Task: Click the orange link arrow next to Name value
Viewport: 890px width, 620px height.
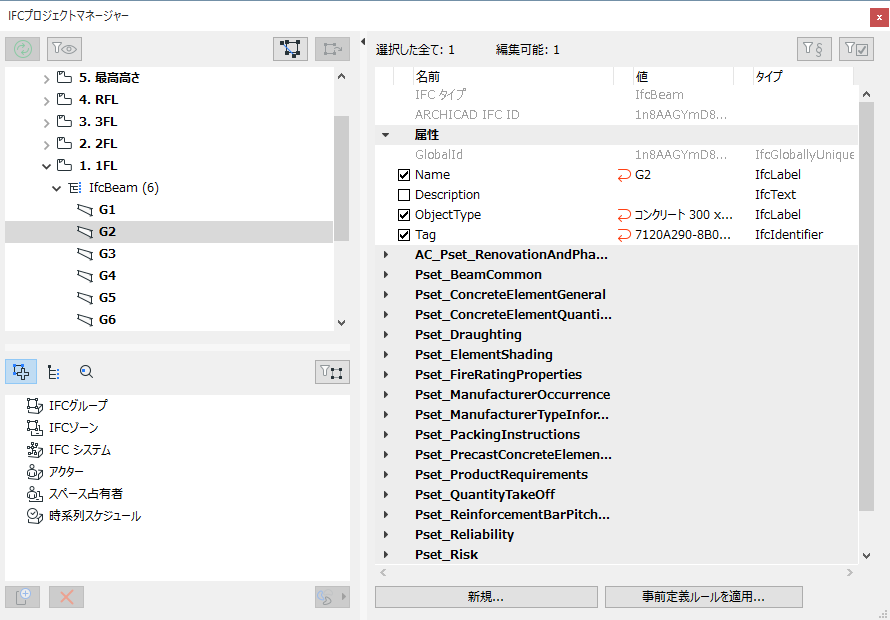Action: 624,175
